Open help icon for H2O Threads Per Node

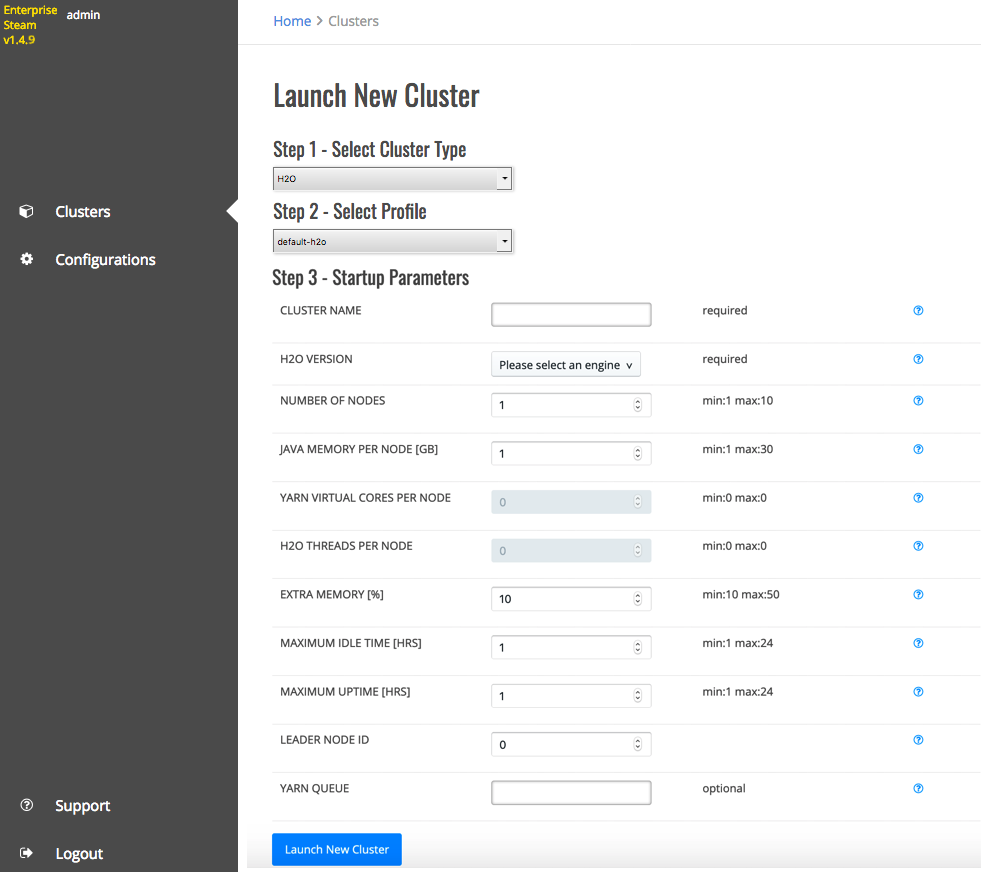pos(918,546)
